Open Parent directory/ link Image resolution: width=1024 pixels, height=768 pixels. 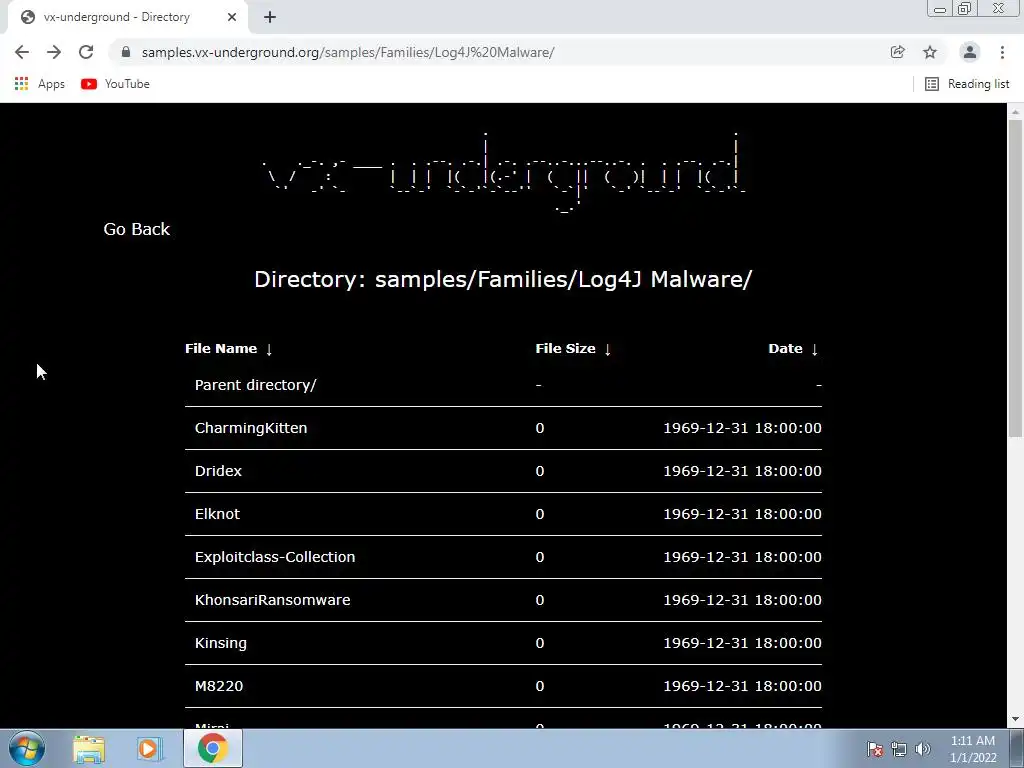255,385
